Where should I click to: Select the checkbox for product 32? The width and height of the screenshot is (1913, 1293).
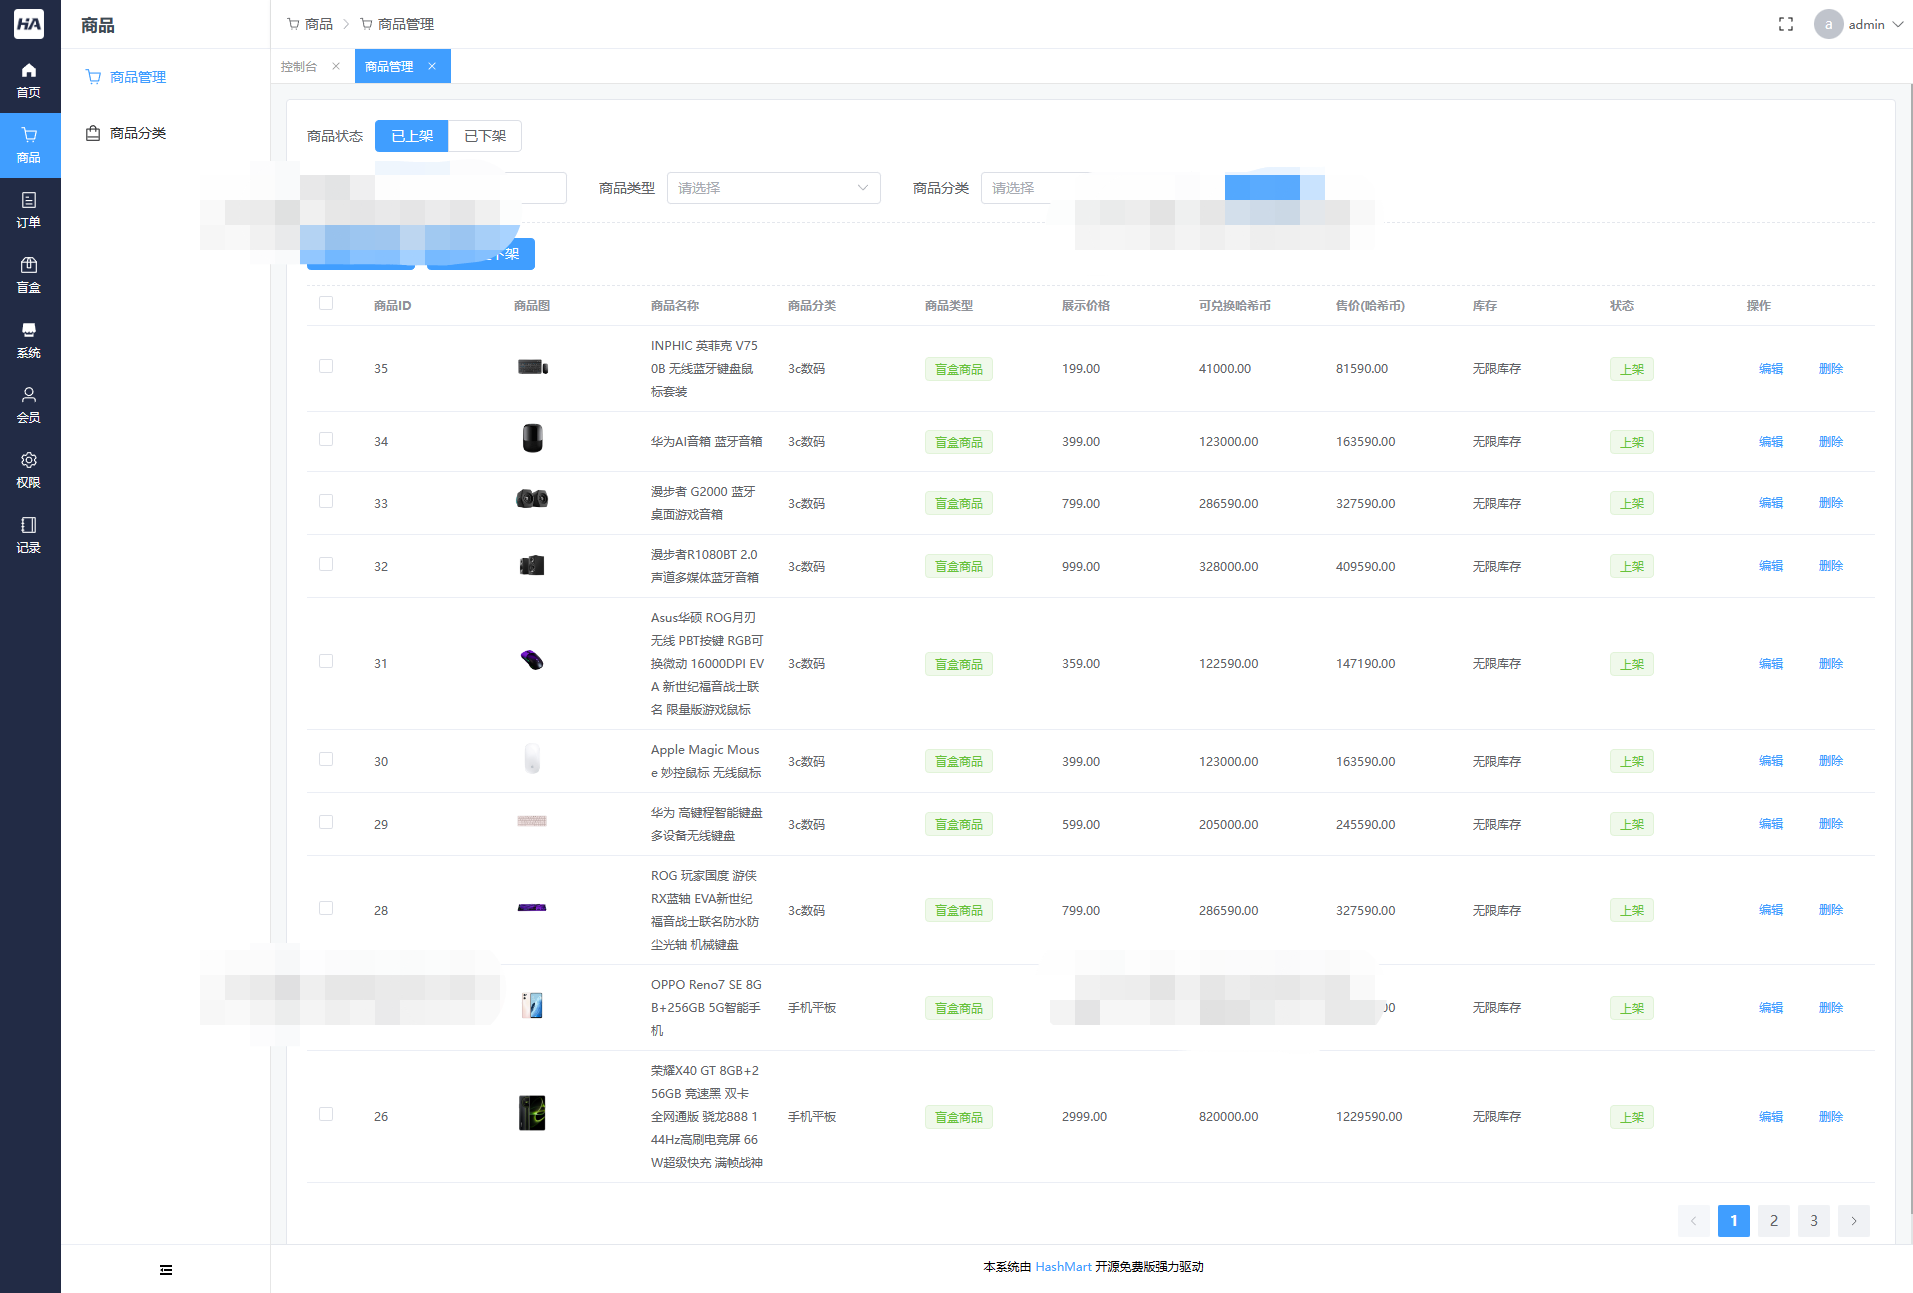326,564
